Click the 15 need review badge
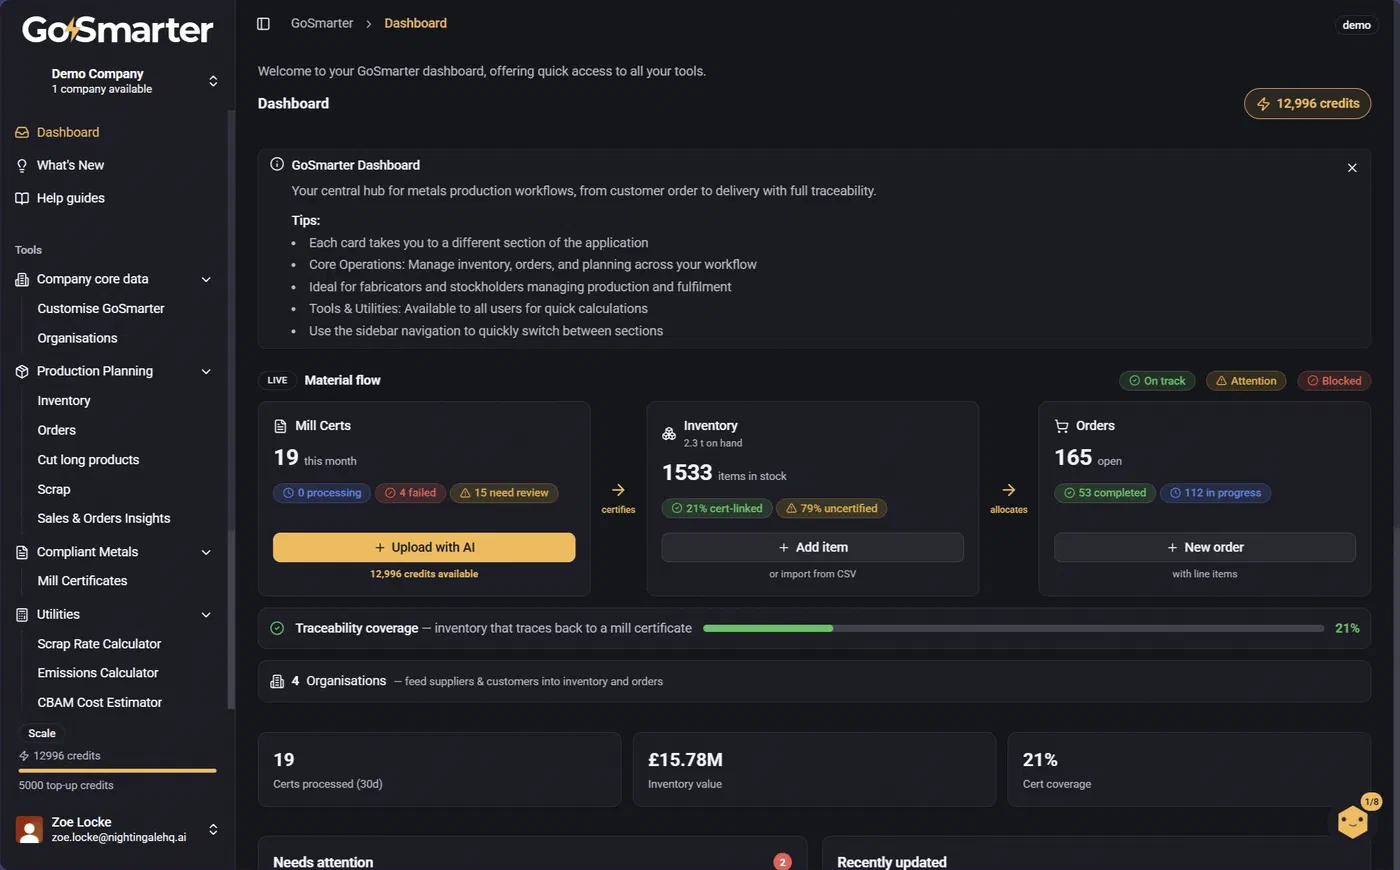1400x870 pixels. (504, 493)
